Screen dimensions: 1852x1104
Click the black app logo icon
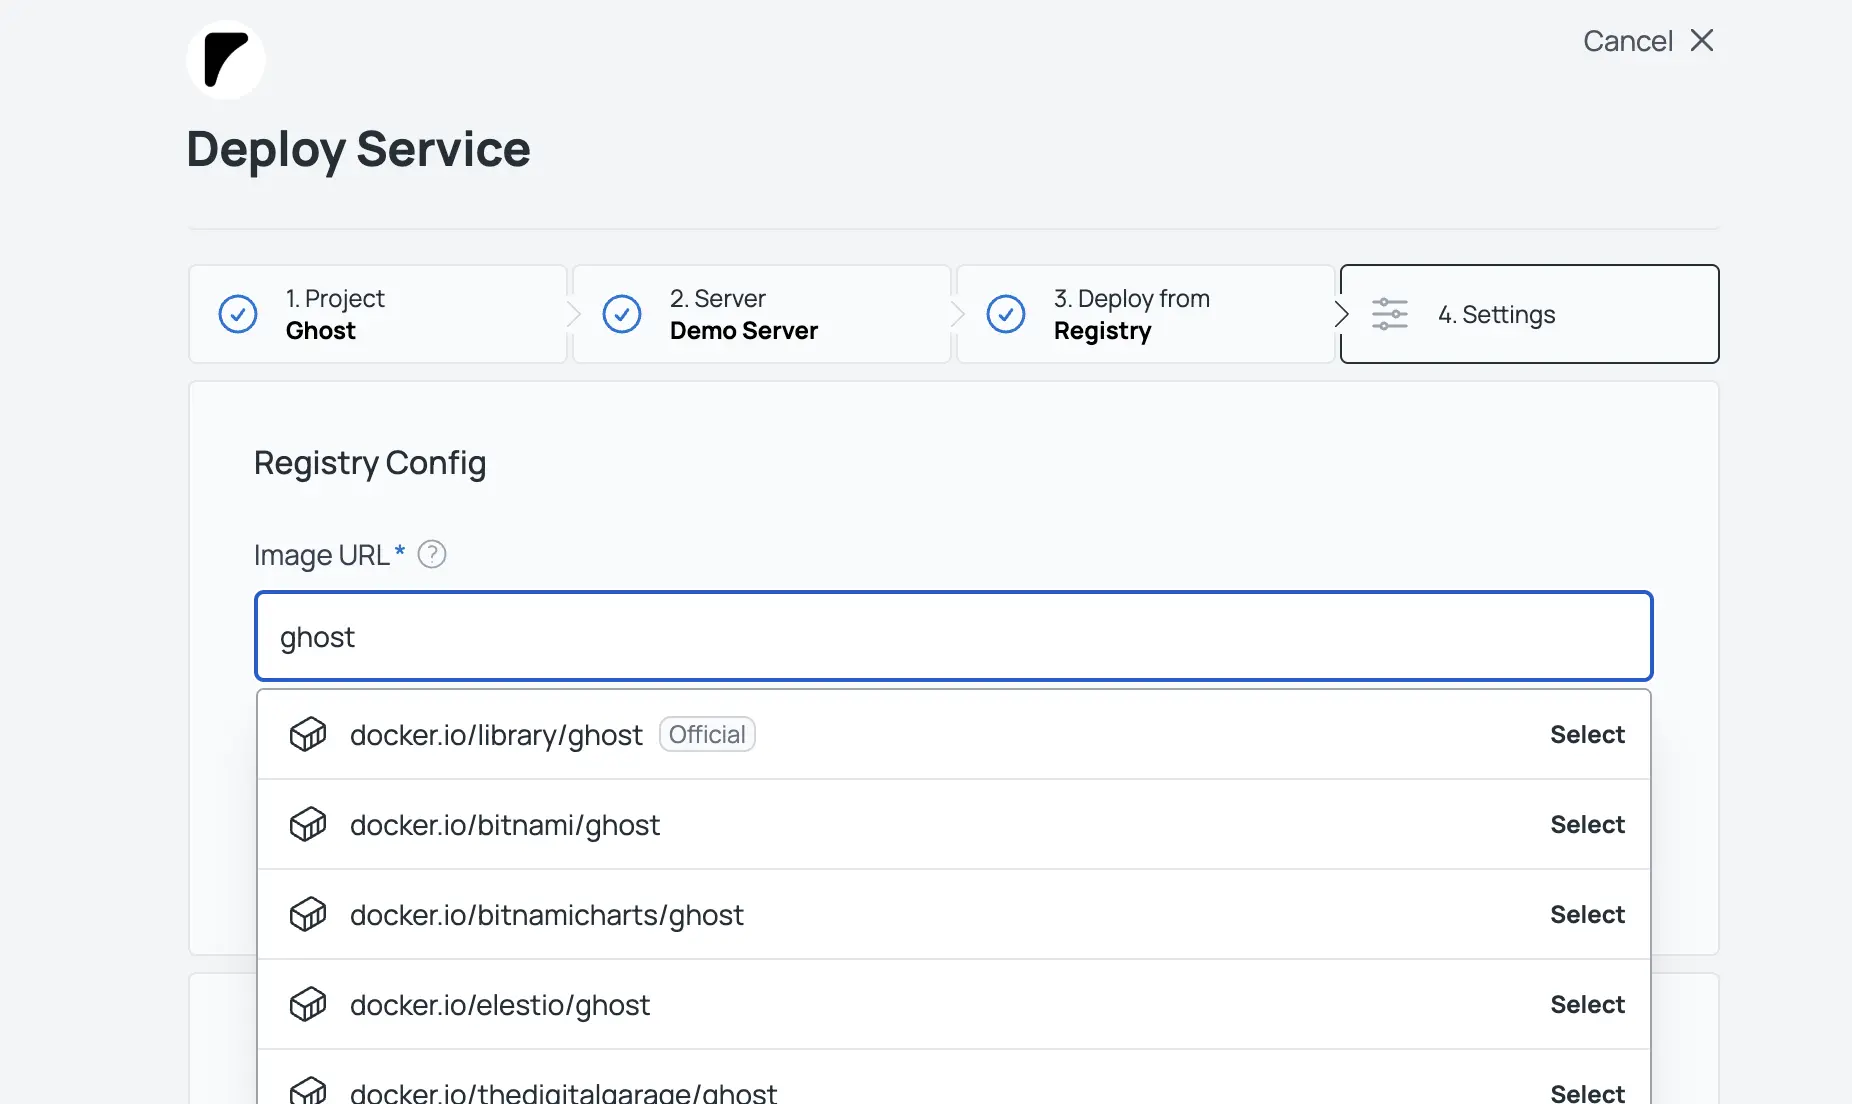(x=225, y=60)
